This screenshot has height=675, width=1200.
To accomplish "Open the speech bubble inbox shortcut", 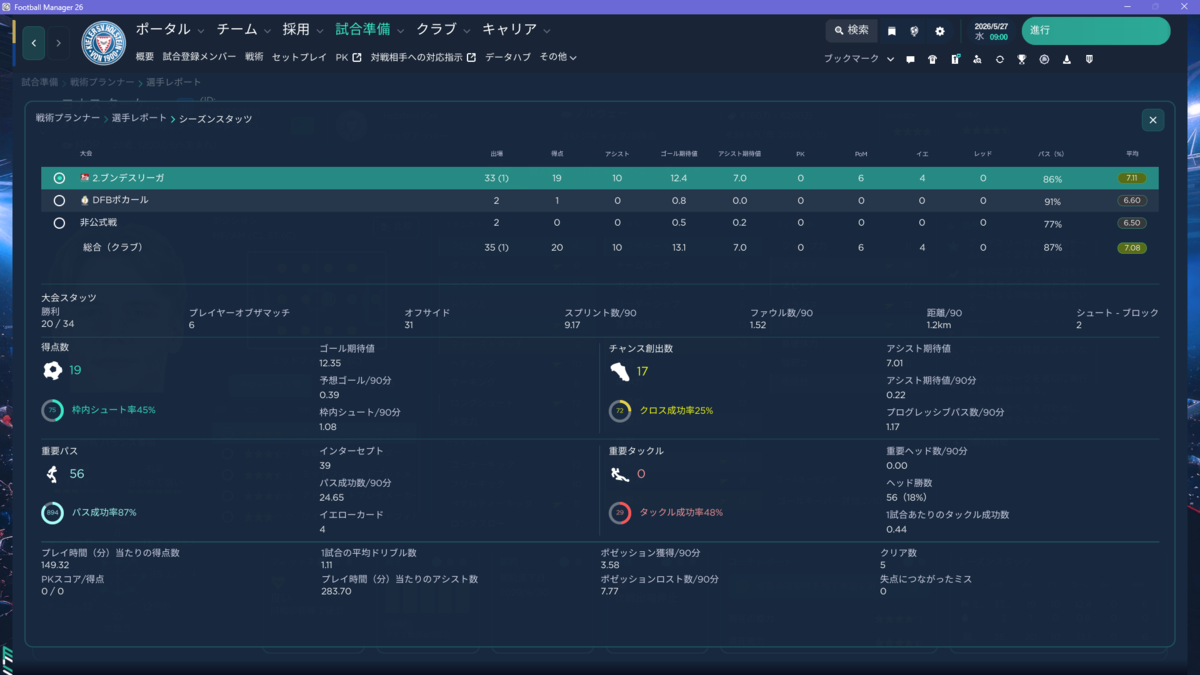I will pyautogui.click(x=910, y=59).
